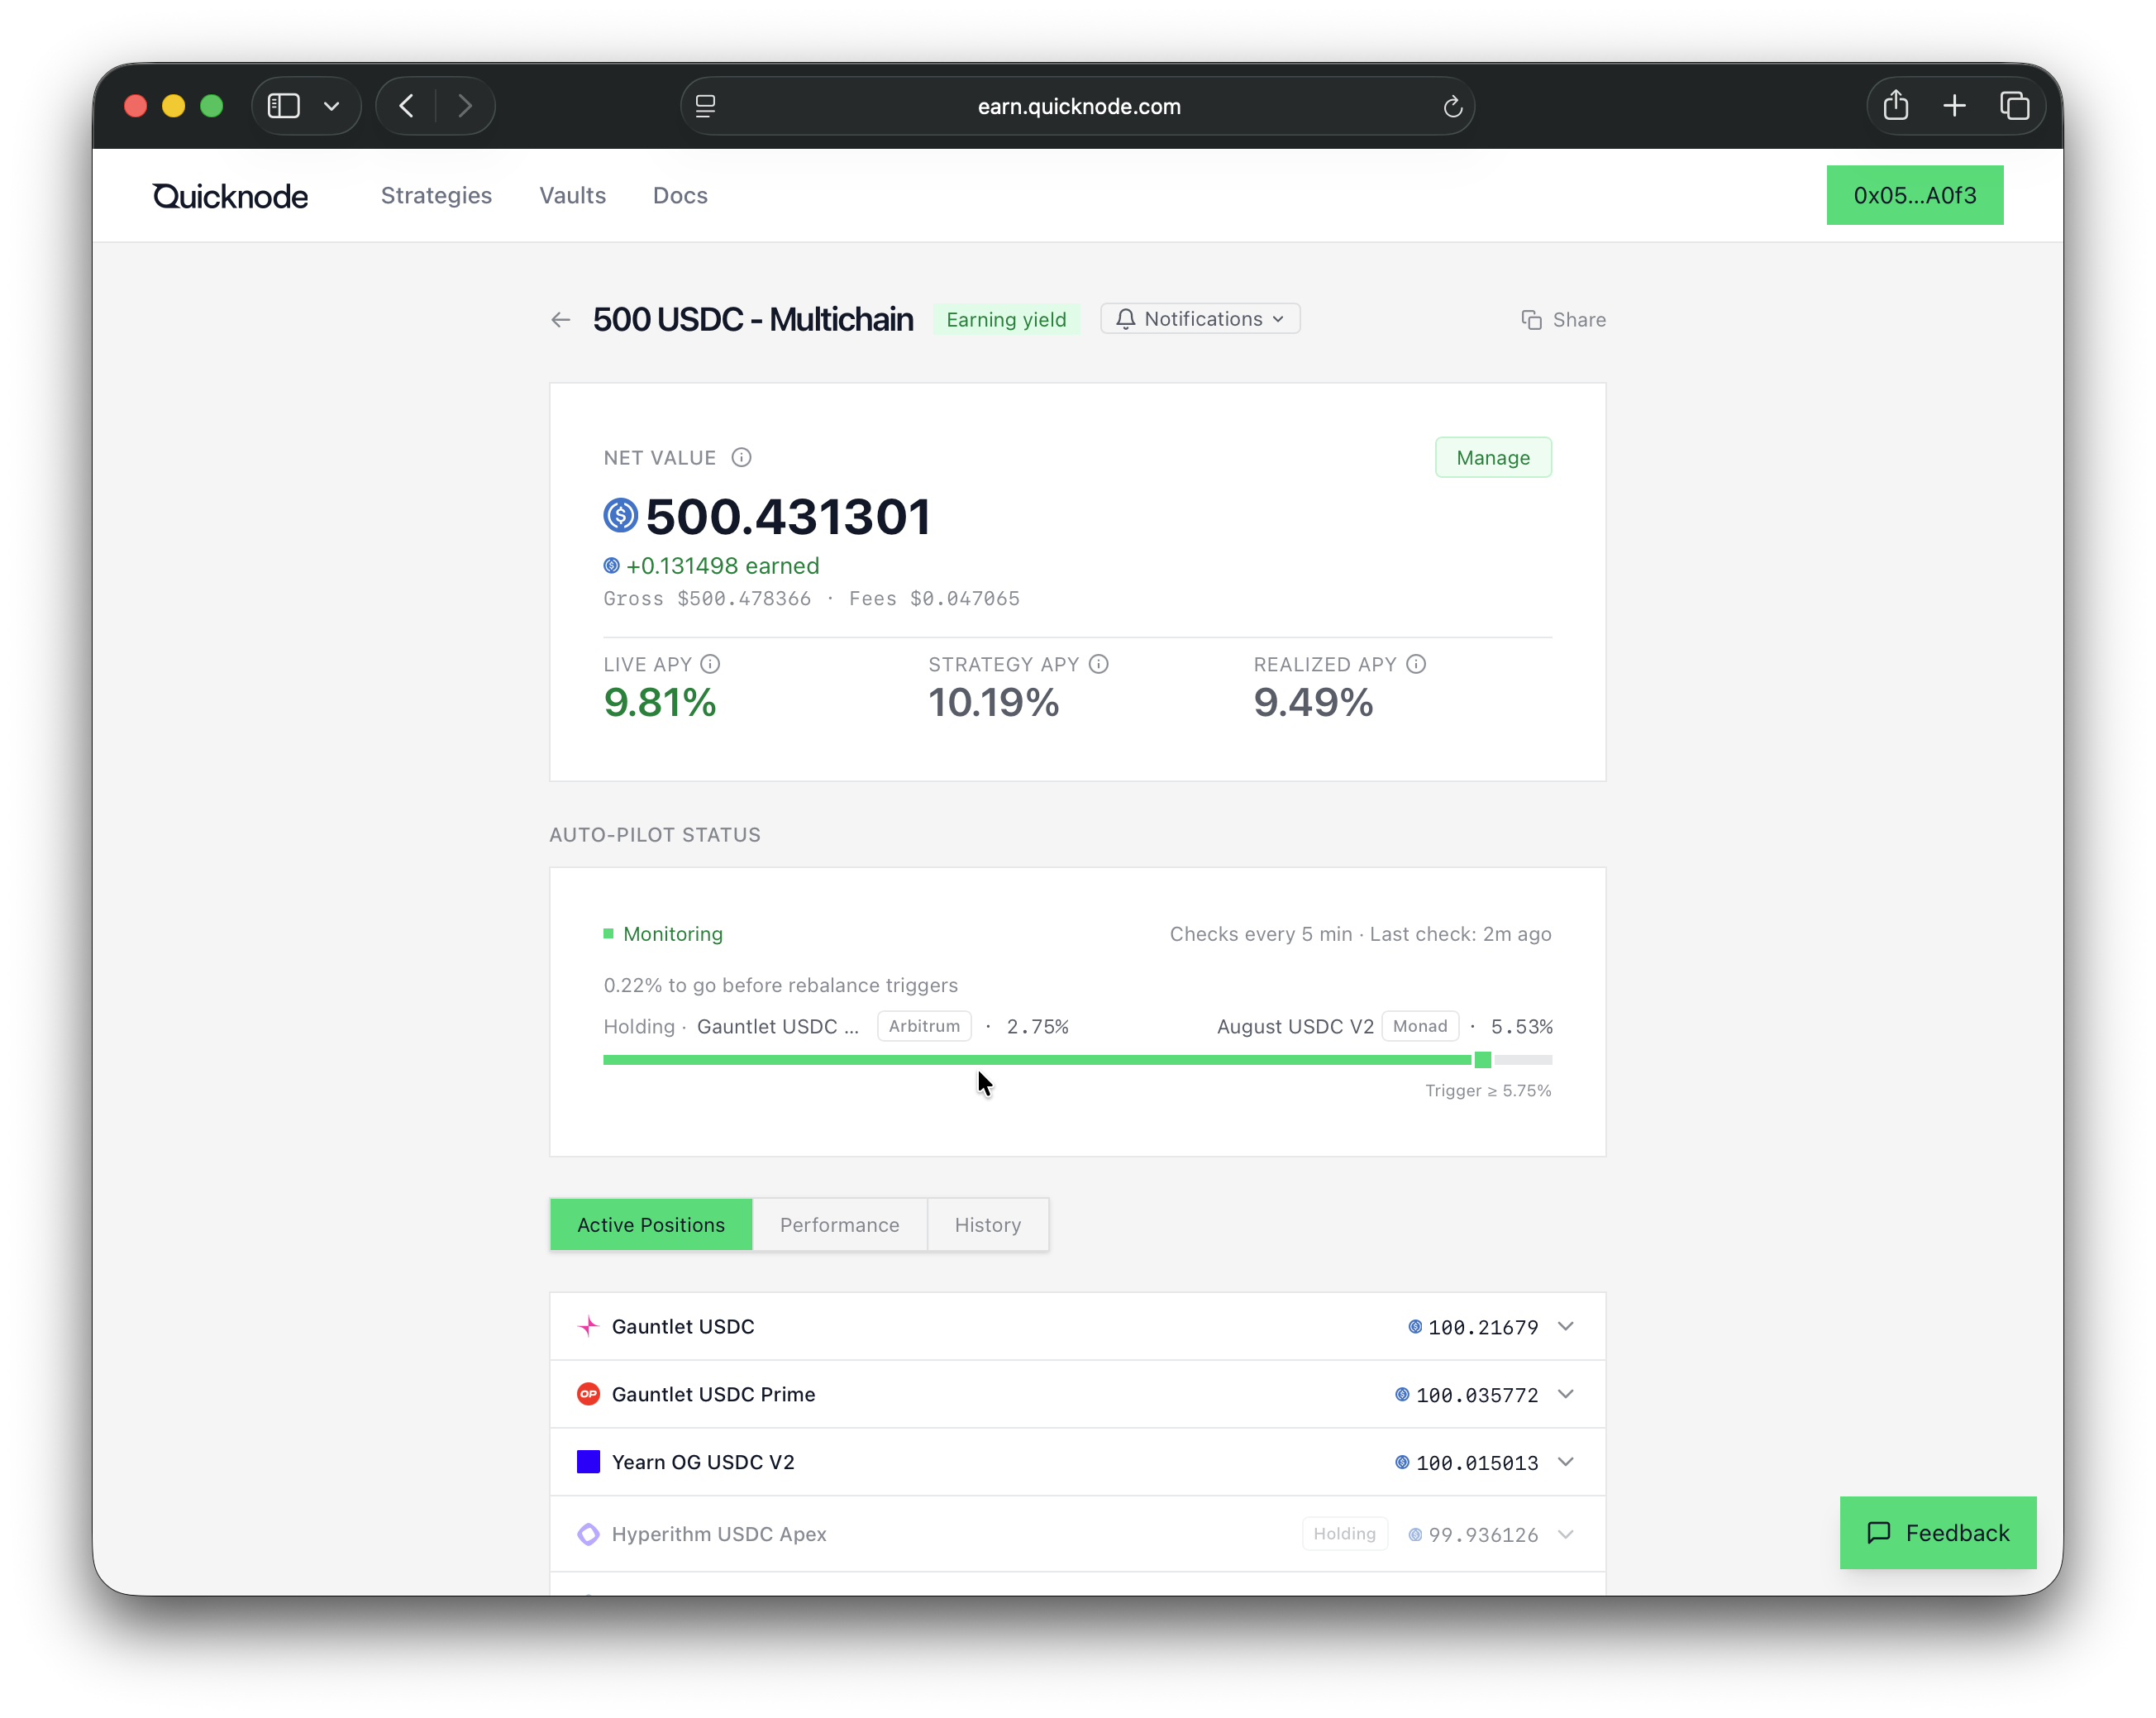Click the Notifications bell icon

(1125, 319)
